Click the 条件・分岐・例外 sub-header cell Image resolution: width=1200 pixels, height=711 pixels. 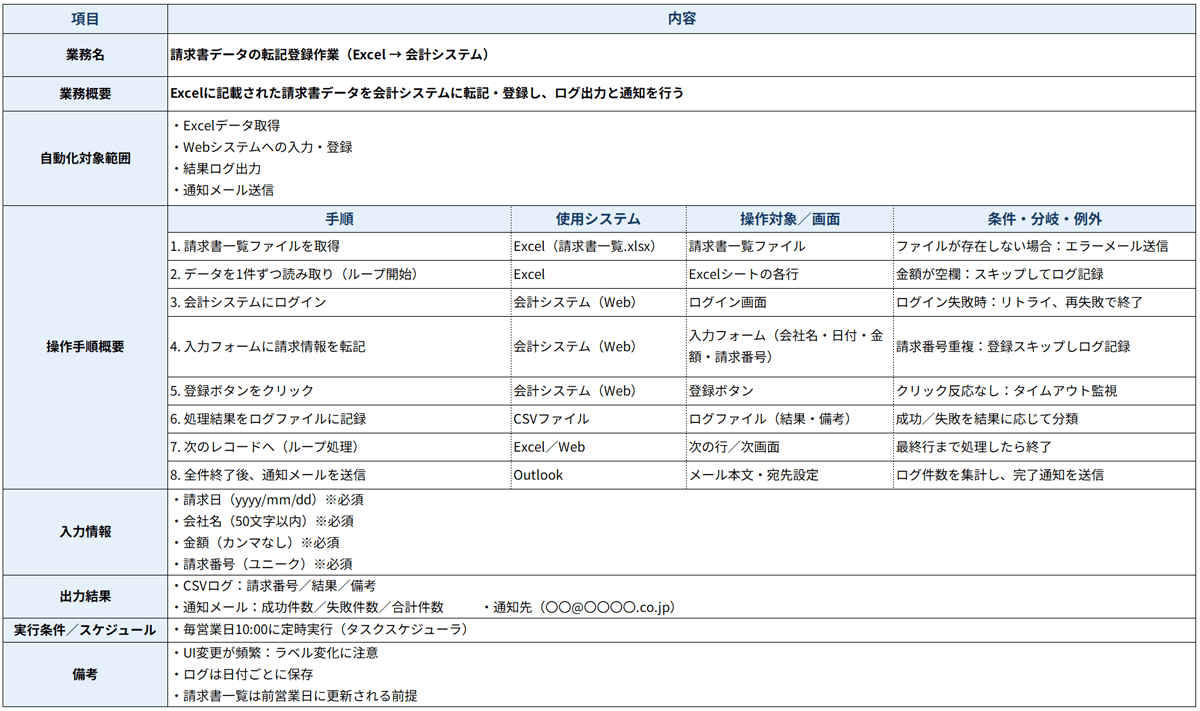1043,219
